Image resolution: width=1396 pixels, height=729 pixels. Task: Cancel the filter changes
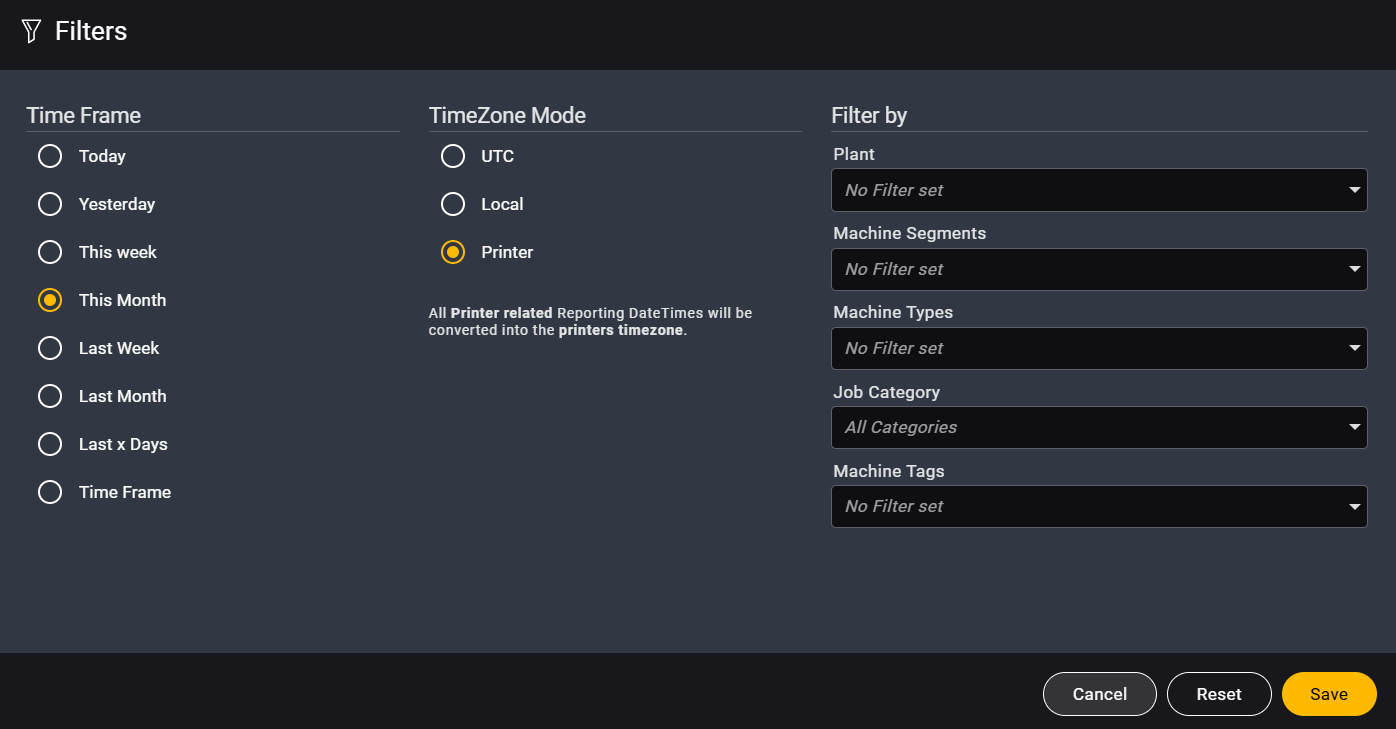[x=1100, y=694]
